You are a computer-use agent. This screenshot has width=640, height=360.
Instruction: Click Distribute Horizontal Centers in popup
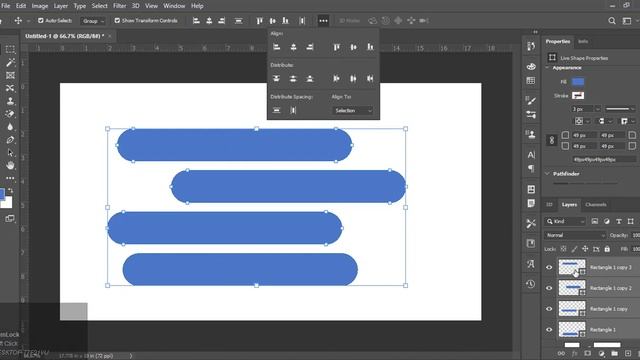[x=353, y=78]
